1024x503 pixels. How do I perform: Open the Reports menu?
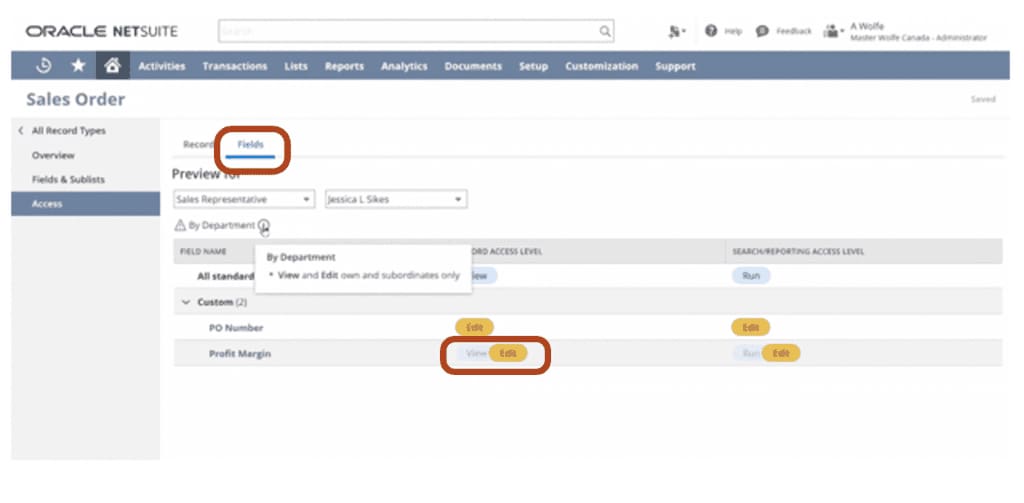tap(344, 66)
